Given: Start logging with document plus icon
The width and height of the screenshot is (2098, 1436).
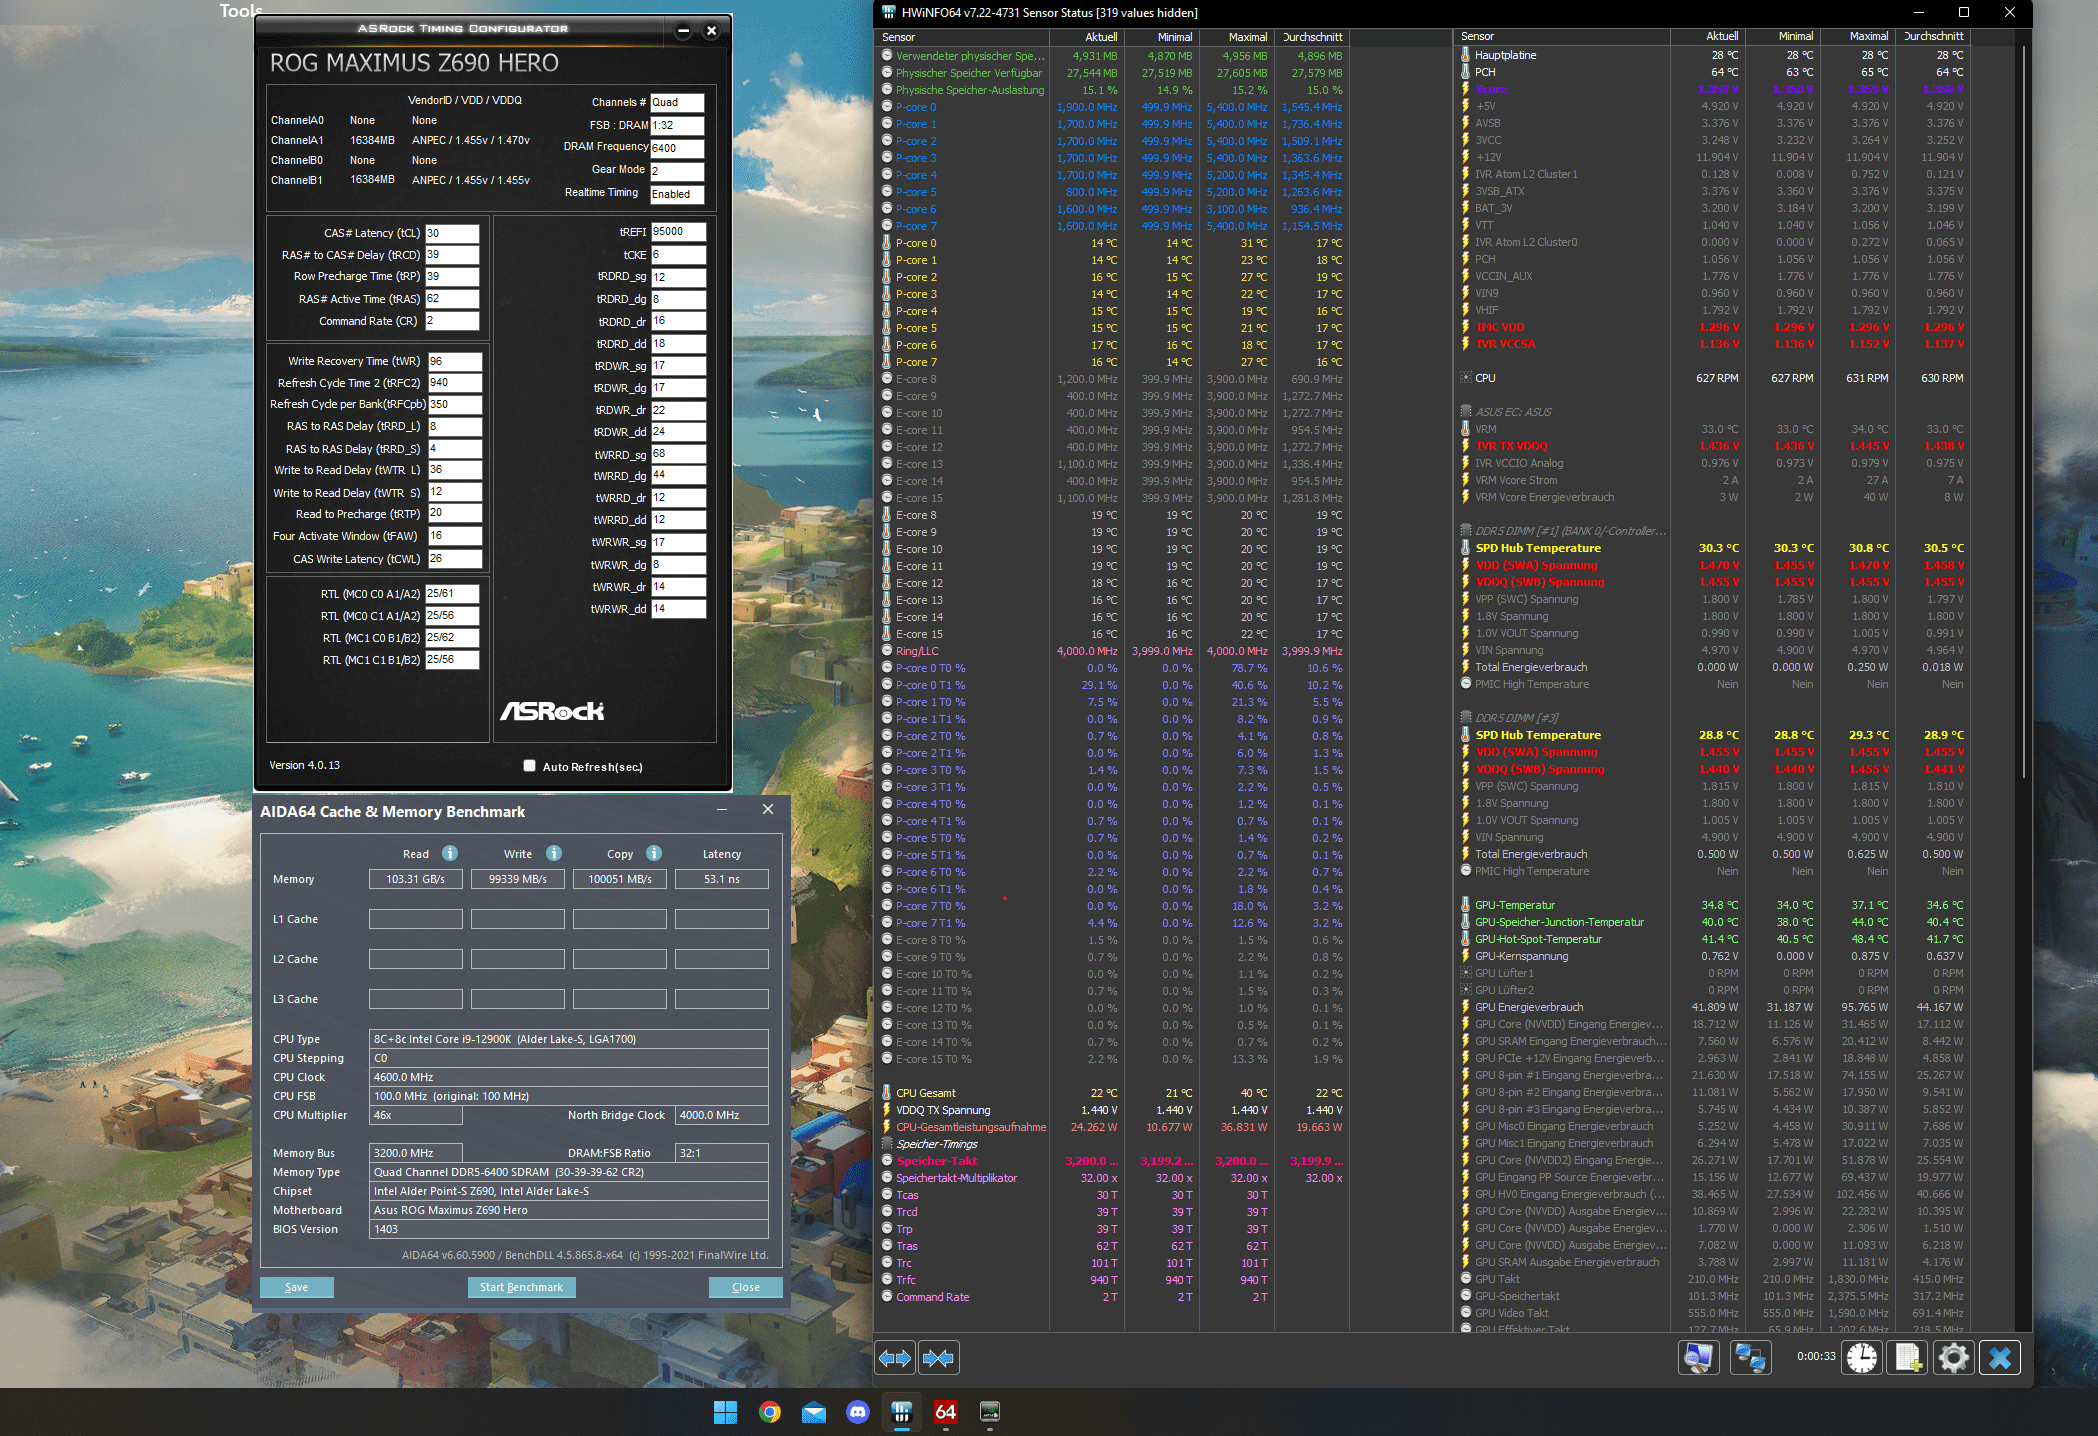Looking at the screenshot, I should tap(1908, 1357).
